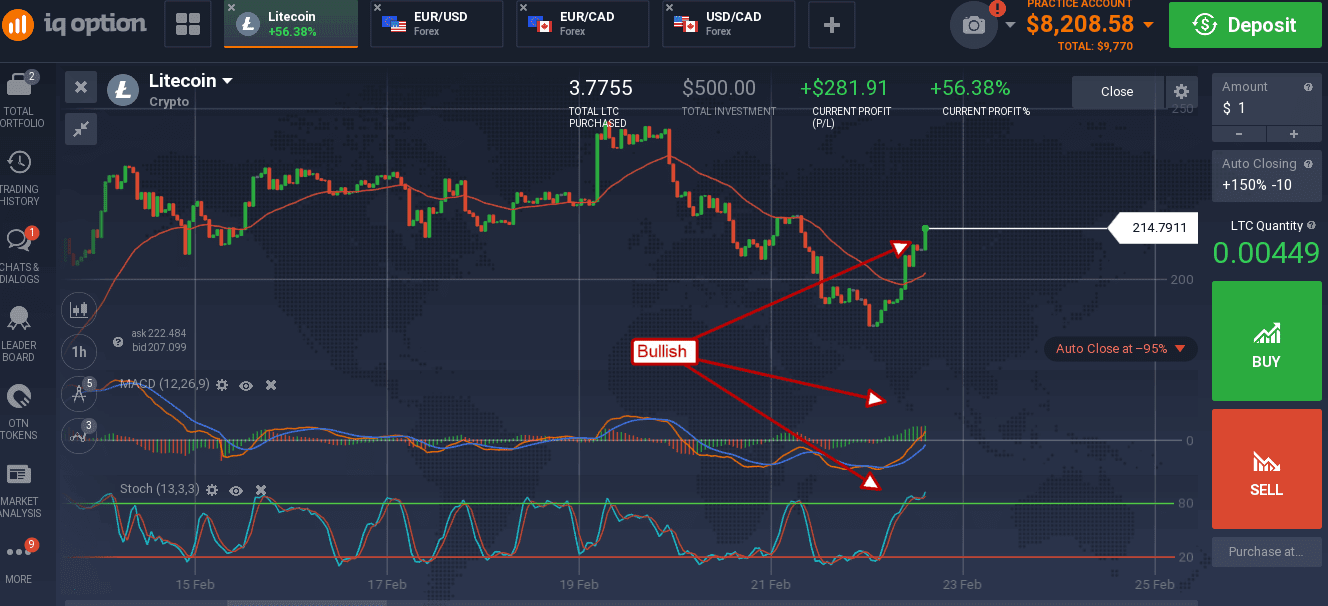The height and width of the screenshot is (606, 1328).
Task: Click the MACD (12,26,9) indicator label
Action: click(x=164, y=384)
